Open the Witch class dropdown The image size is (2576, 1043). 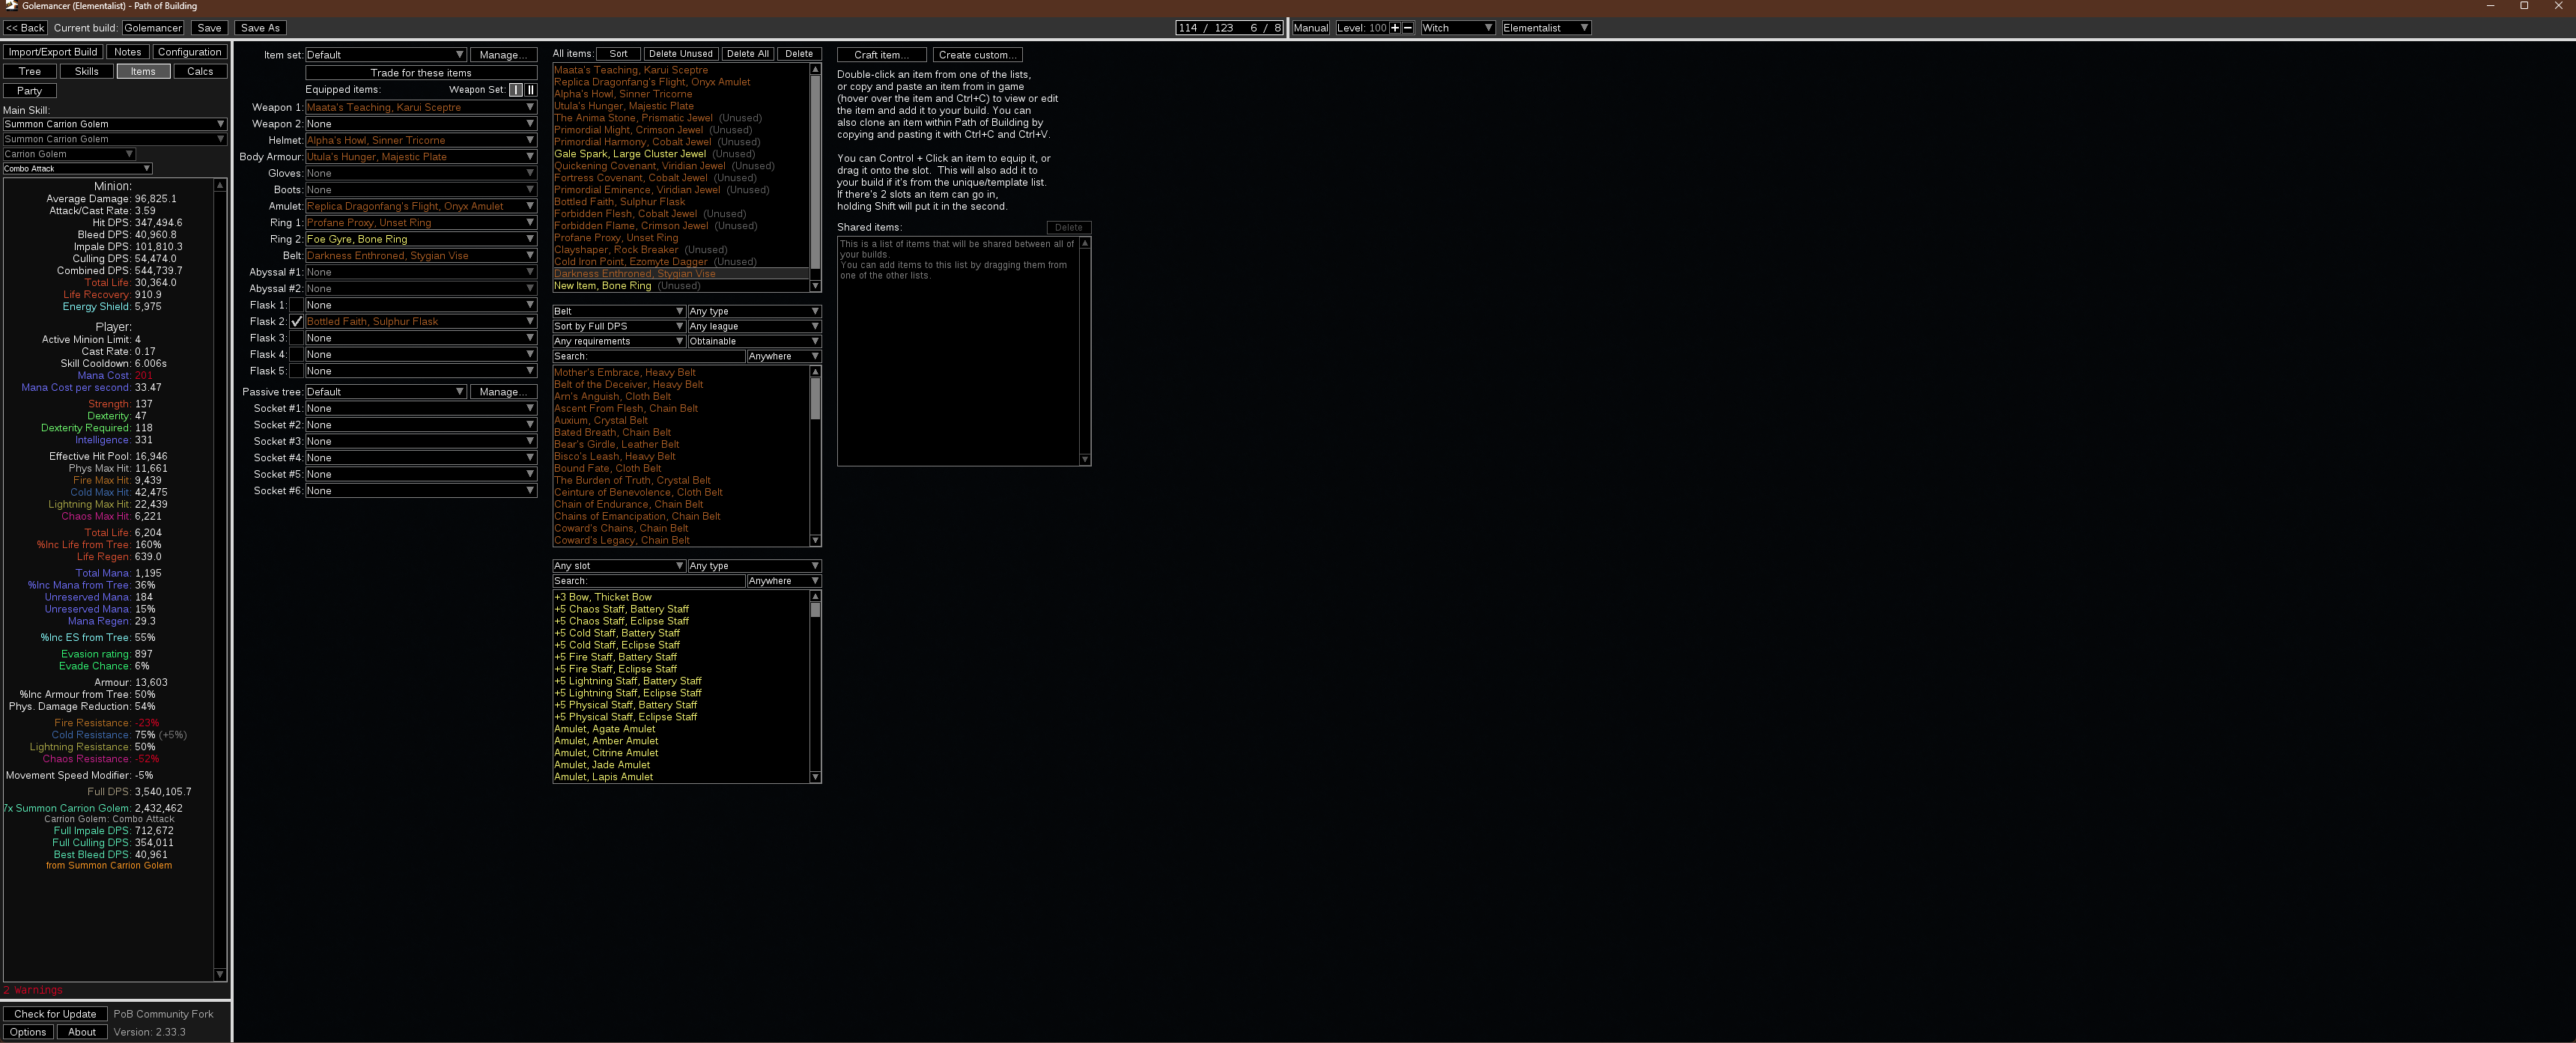(x=1457, y=28)
